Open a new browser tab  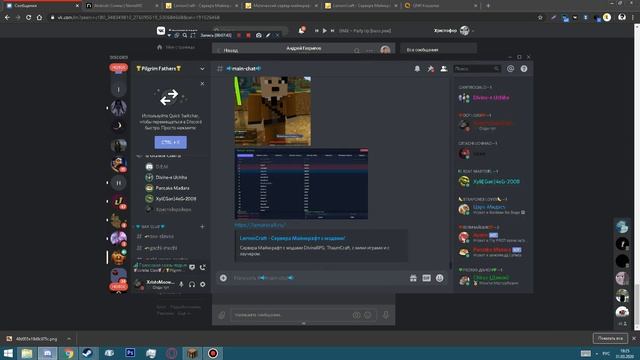[488, 6]
